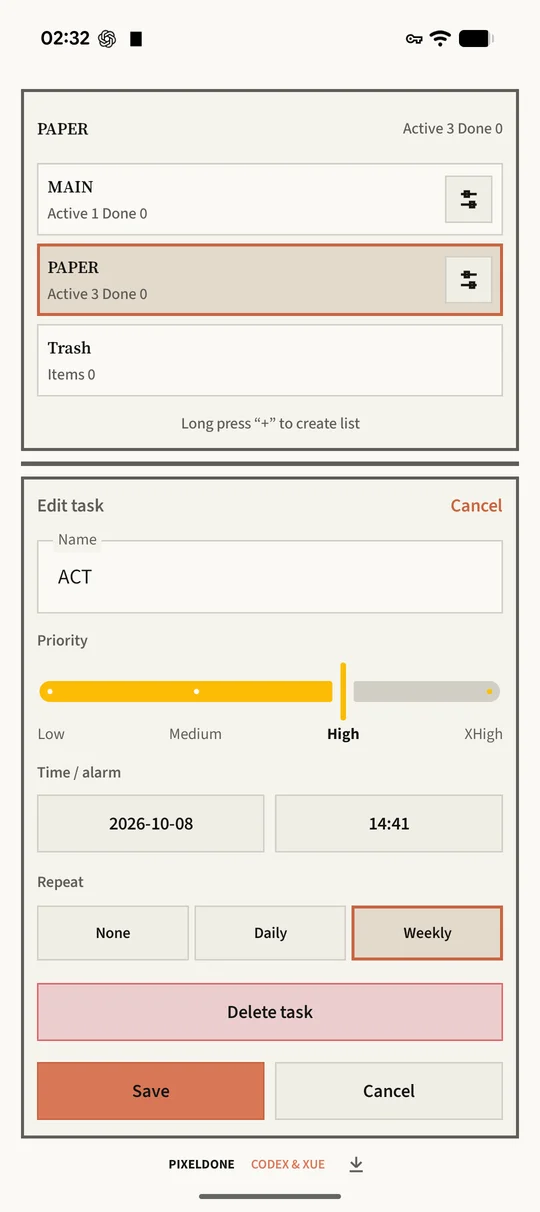Set repeat to None
The height and width of the screenshot is (1212, 540).
click(113, 933)
